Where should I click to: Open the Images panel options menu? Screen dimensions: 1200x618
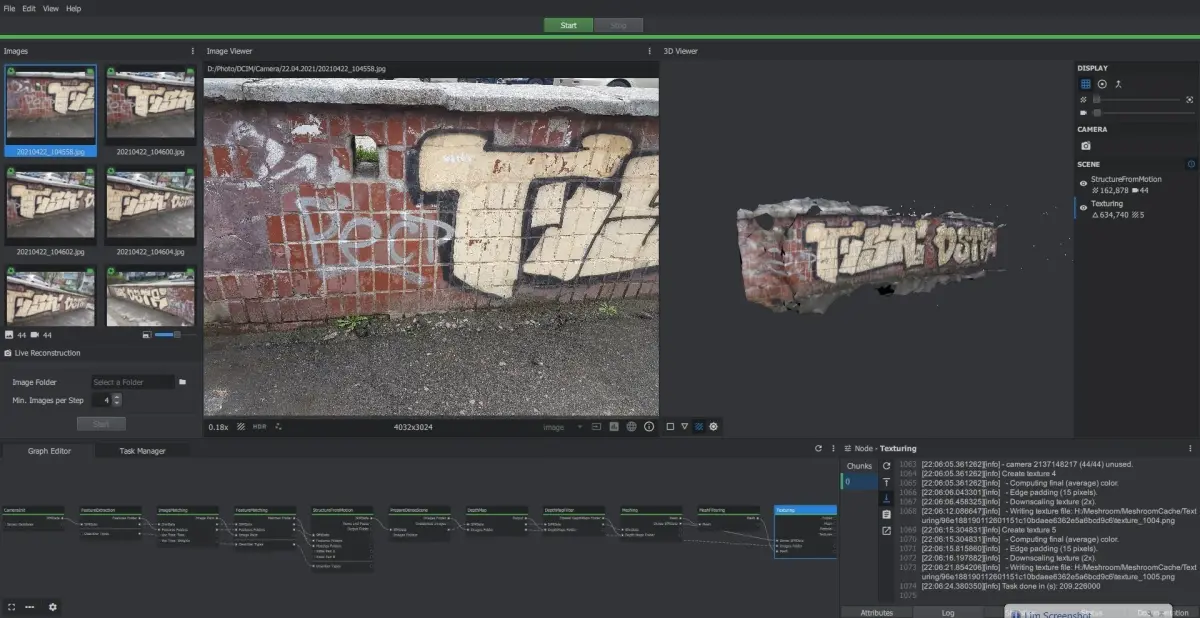[193, 51]
